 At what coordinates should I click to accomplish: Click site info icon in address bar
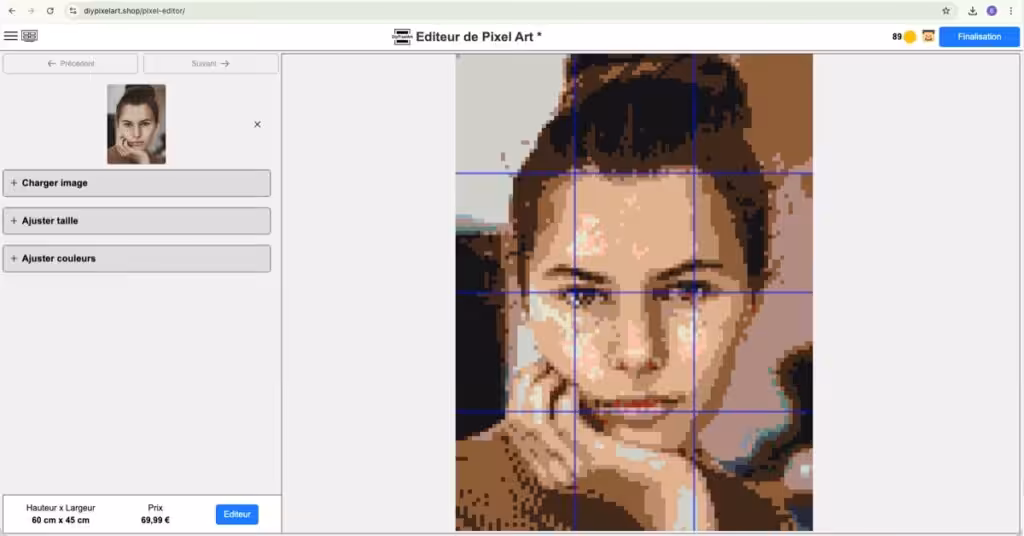(73, 11)
